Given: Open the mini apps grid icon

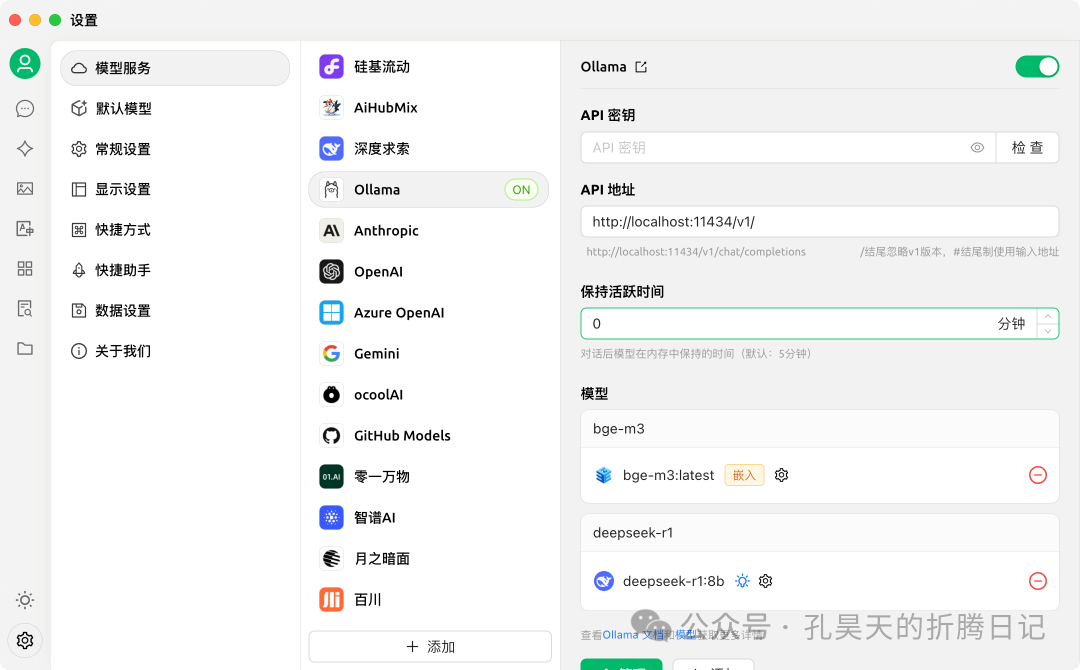Looking at the screenshot, I should coord(25,269).
